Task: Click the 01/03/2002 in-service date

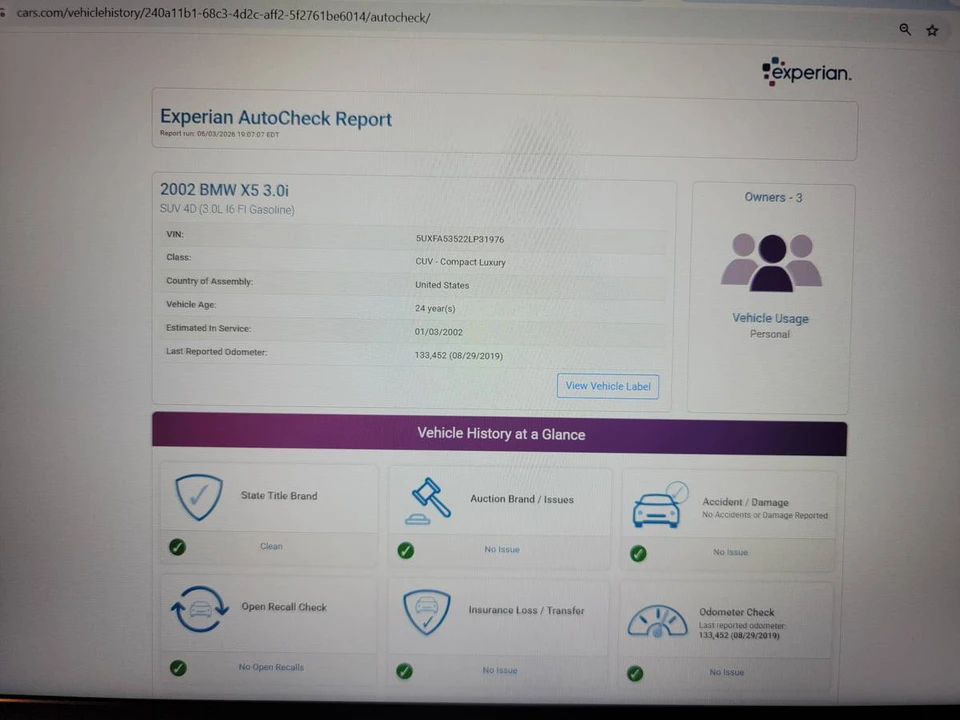Action: 438,332
